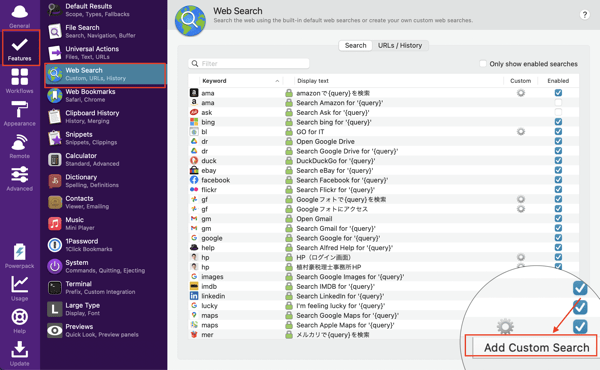
Task: Disable the DuckDuckGo search checkbox
Action: tap(558, 160)
